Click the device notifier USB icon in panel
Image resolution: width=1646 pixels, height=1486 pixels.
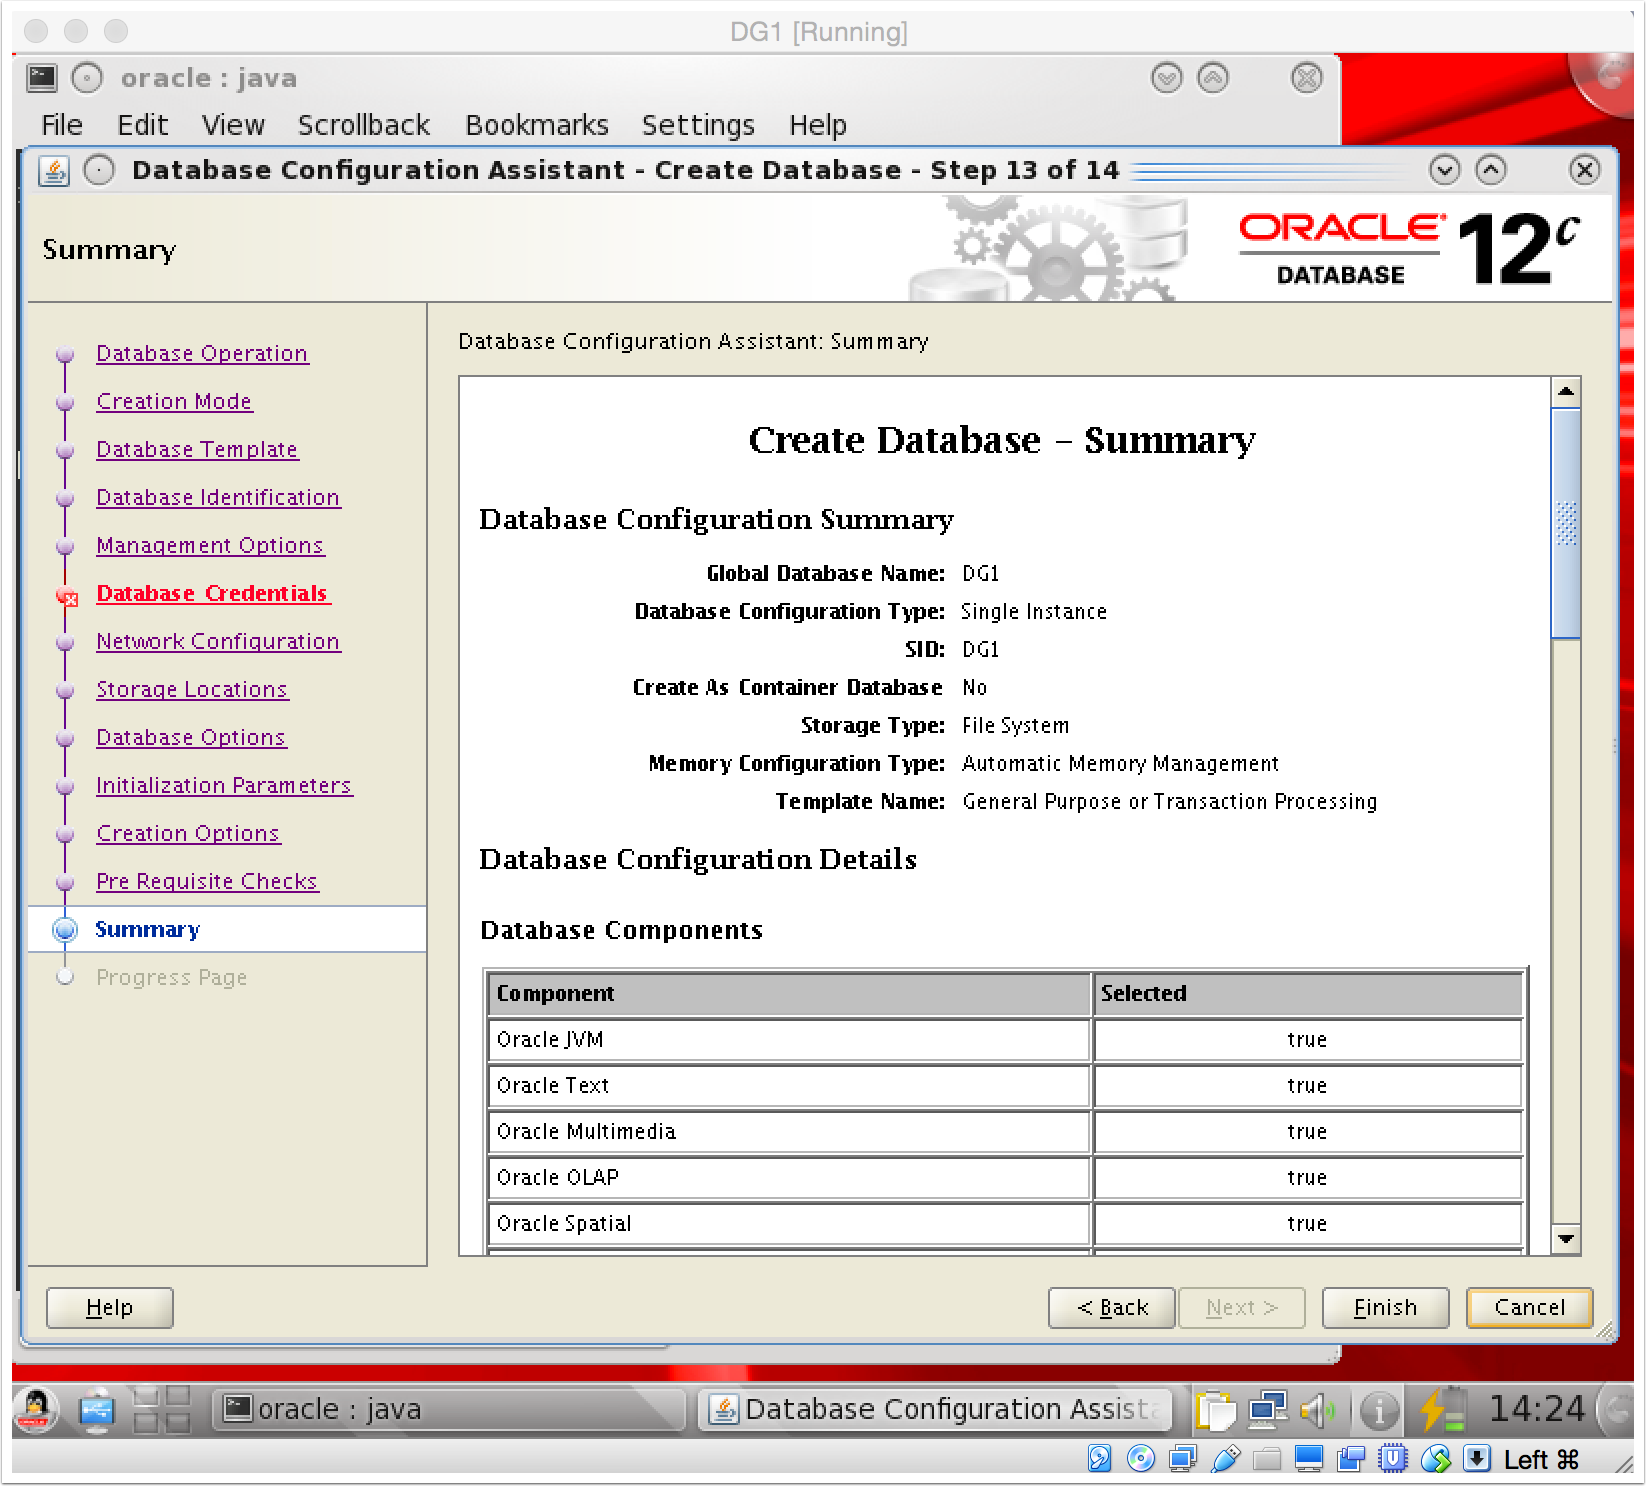point(97,1410)
